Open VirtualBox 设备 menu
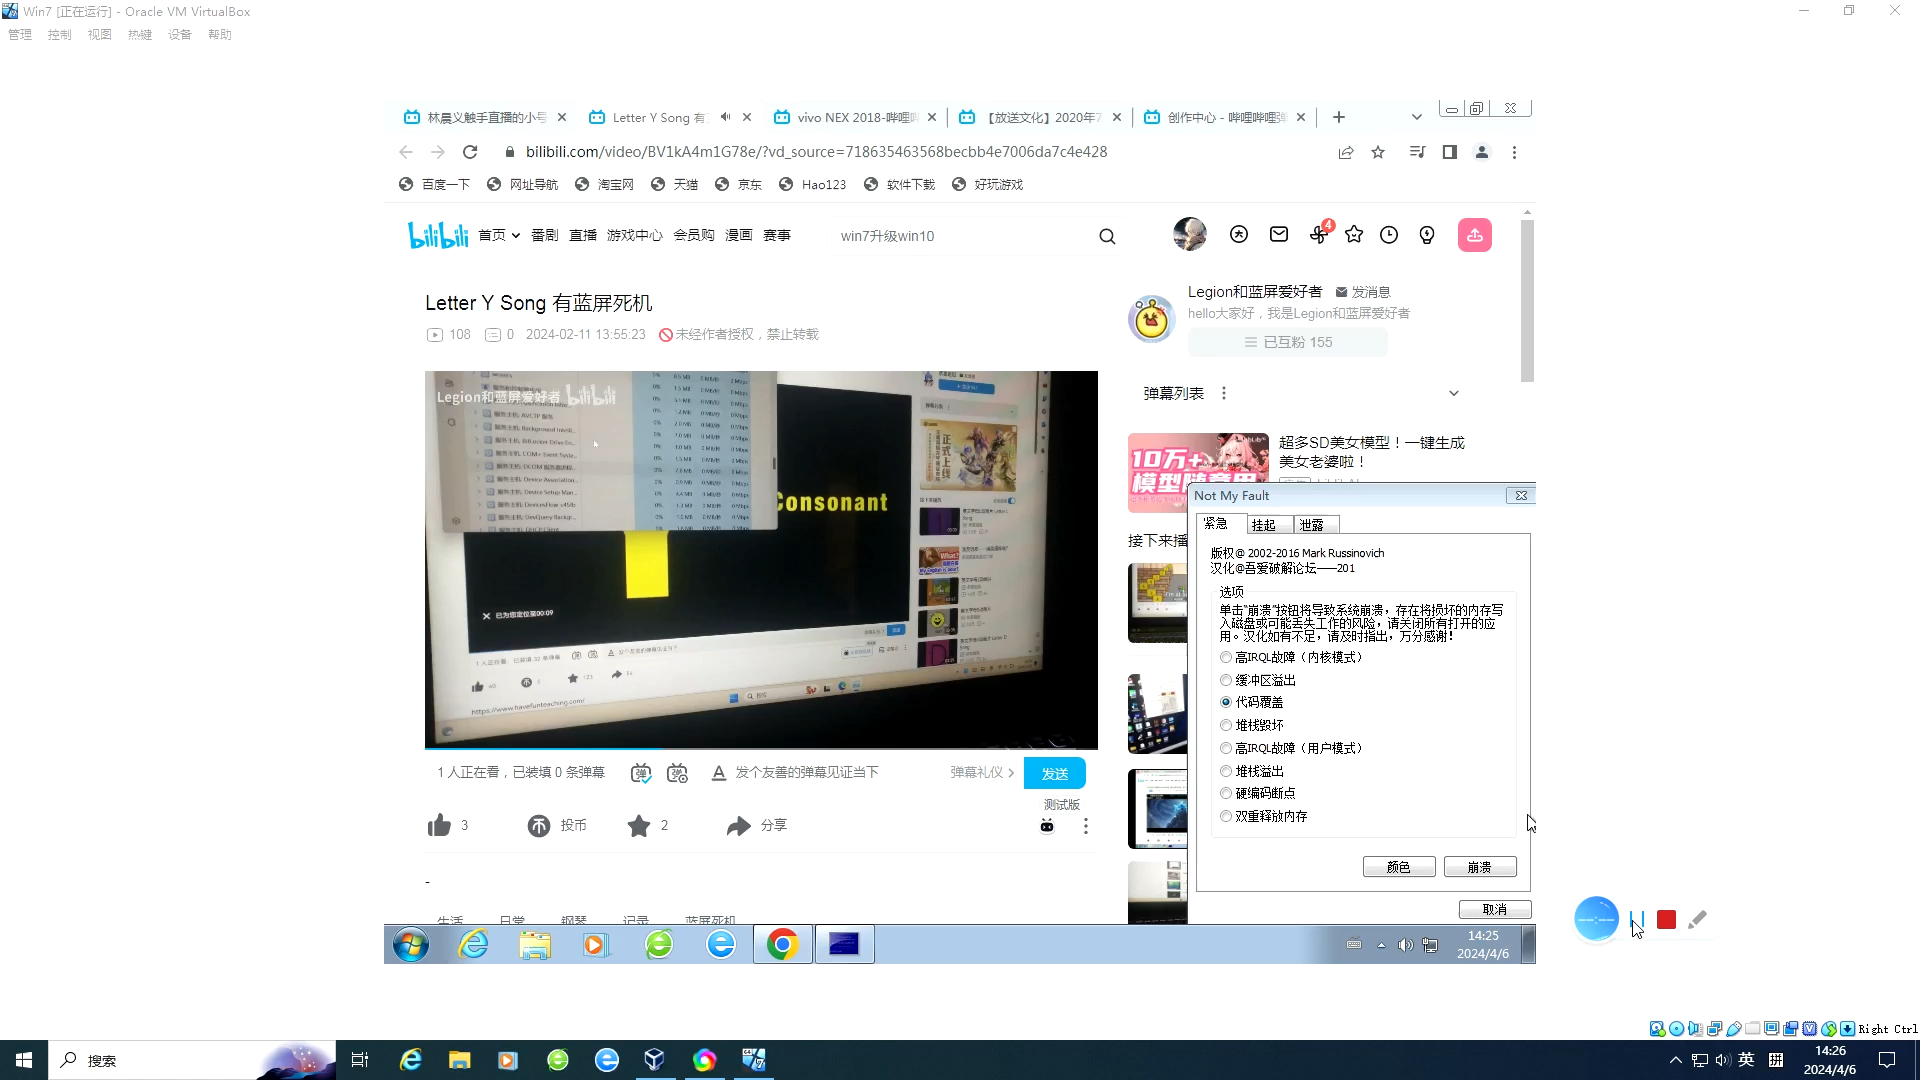The height and width of the screenshot is (1080, 1920). [x=179, y=34]
